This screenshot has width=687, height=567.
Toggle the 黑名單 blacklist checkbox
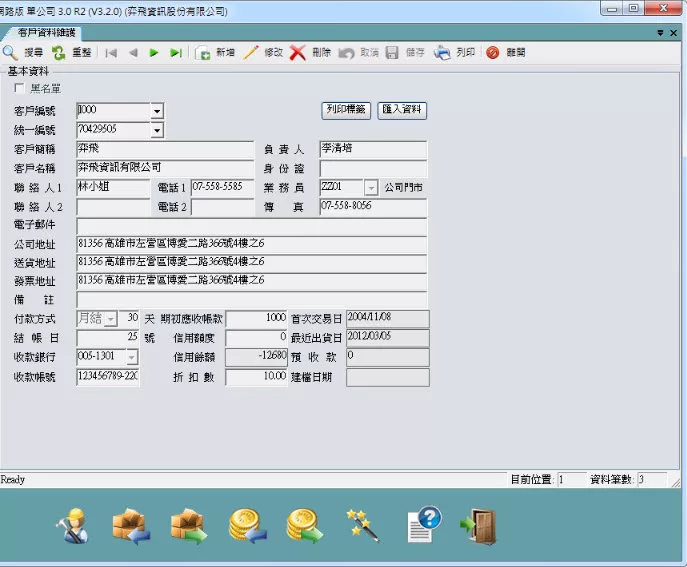coord(20,90)
